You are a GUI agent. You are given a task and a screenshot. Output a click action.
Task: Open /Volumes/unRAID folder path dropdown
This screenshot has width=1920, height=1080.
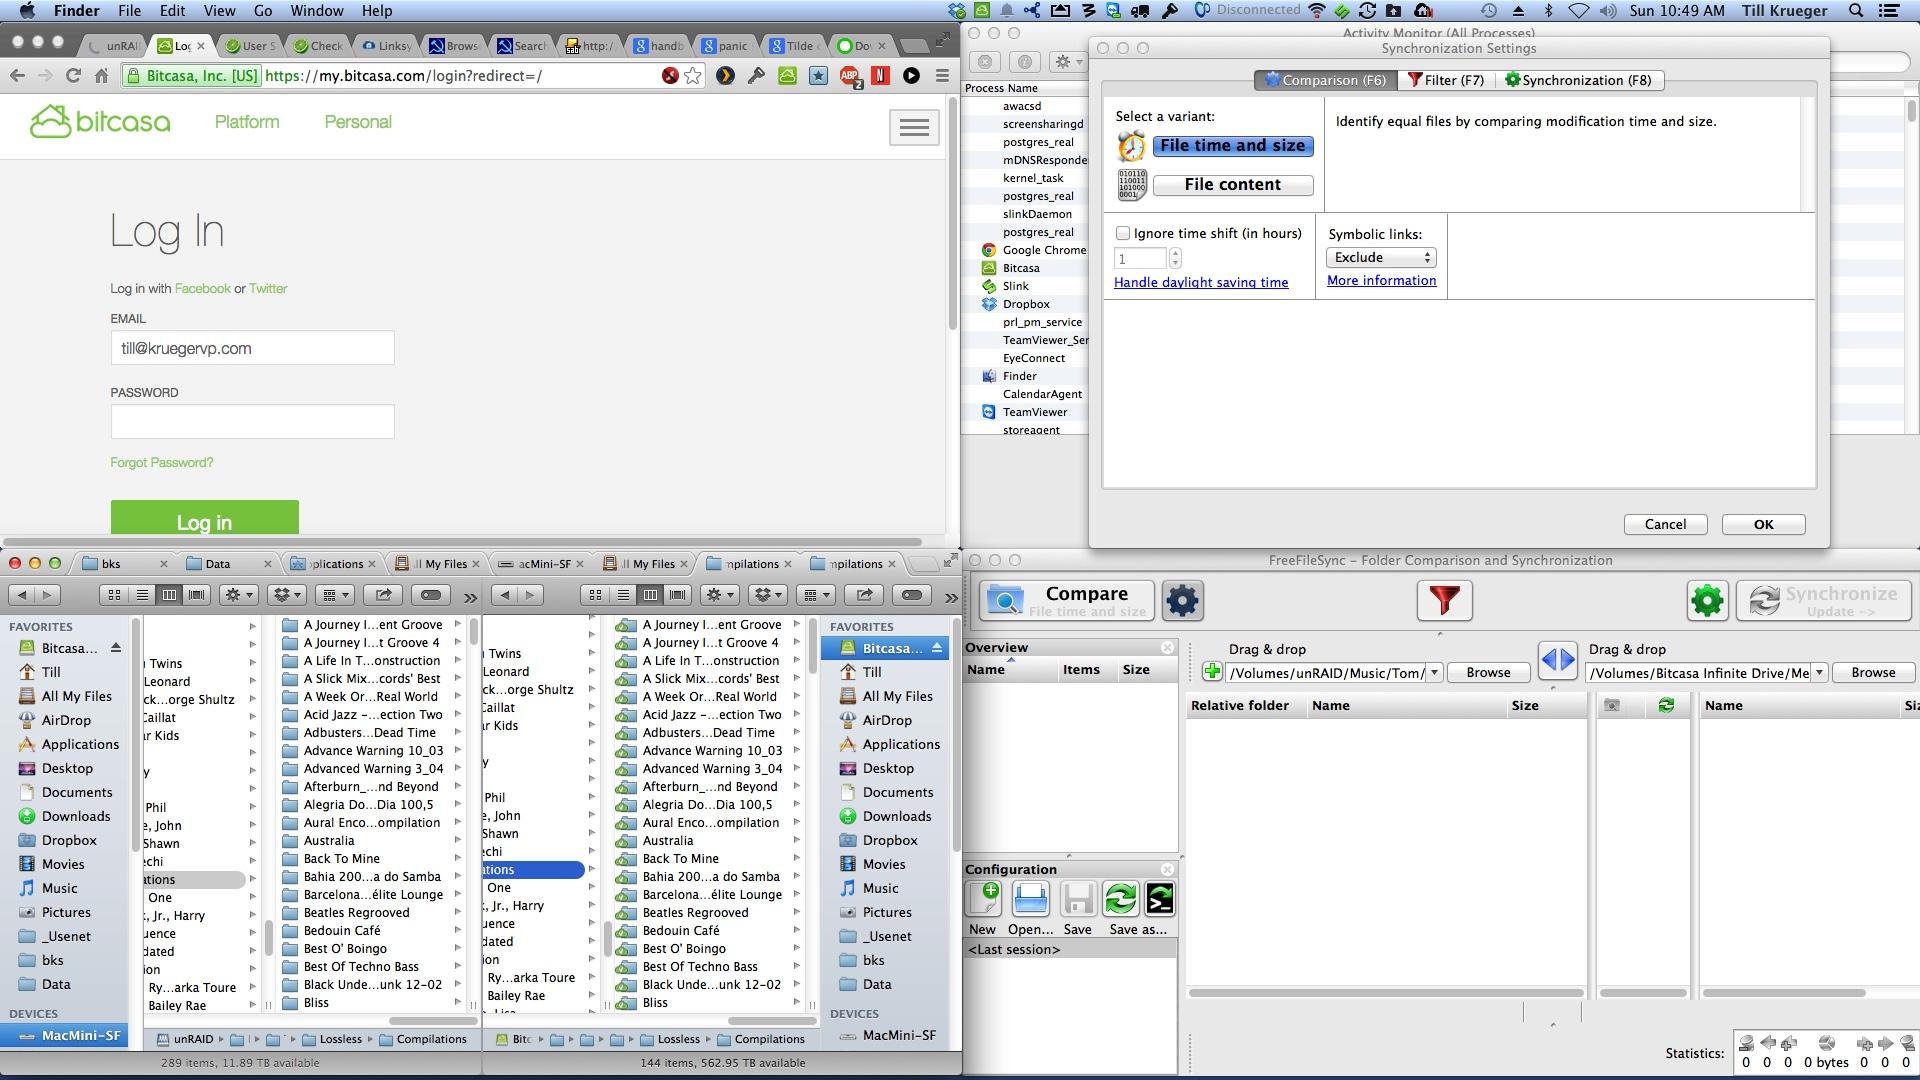(1434, 673)
